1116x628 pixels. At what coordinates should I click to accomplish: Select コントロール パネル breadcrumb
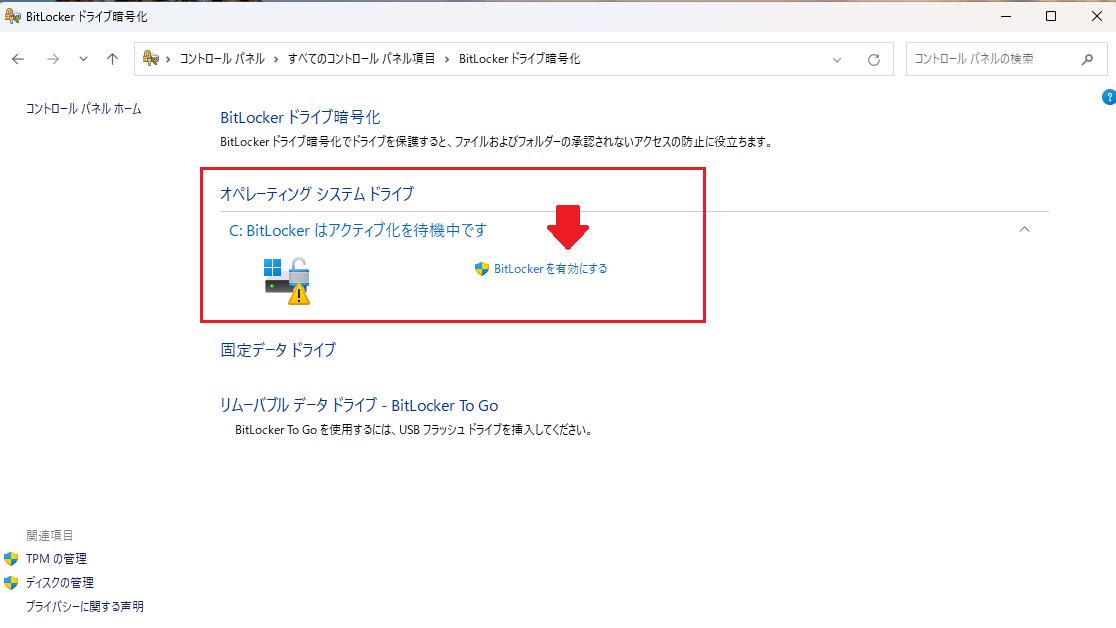(x=221, y=59)
